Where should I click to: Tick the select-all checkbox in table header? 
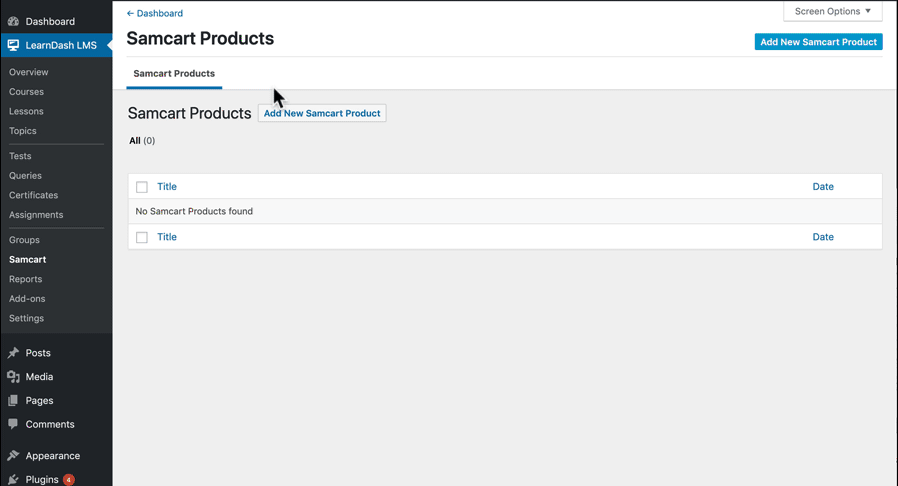(x=141, y=187)
